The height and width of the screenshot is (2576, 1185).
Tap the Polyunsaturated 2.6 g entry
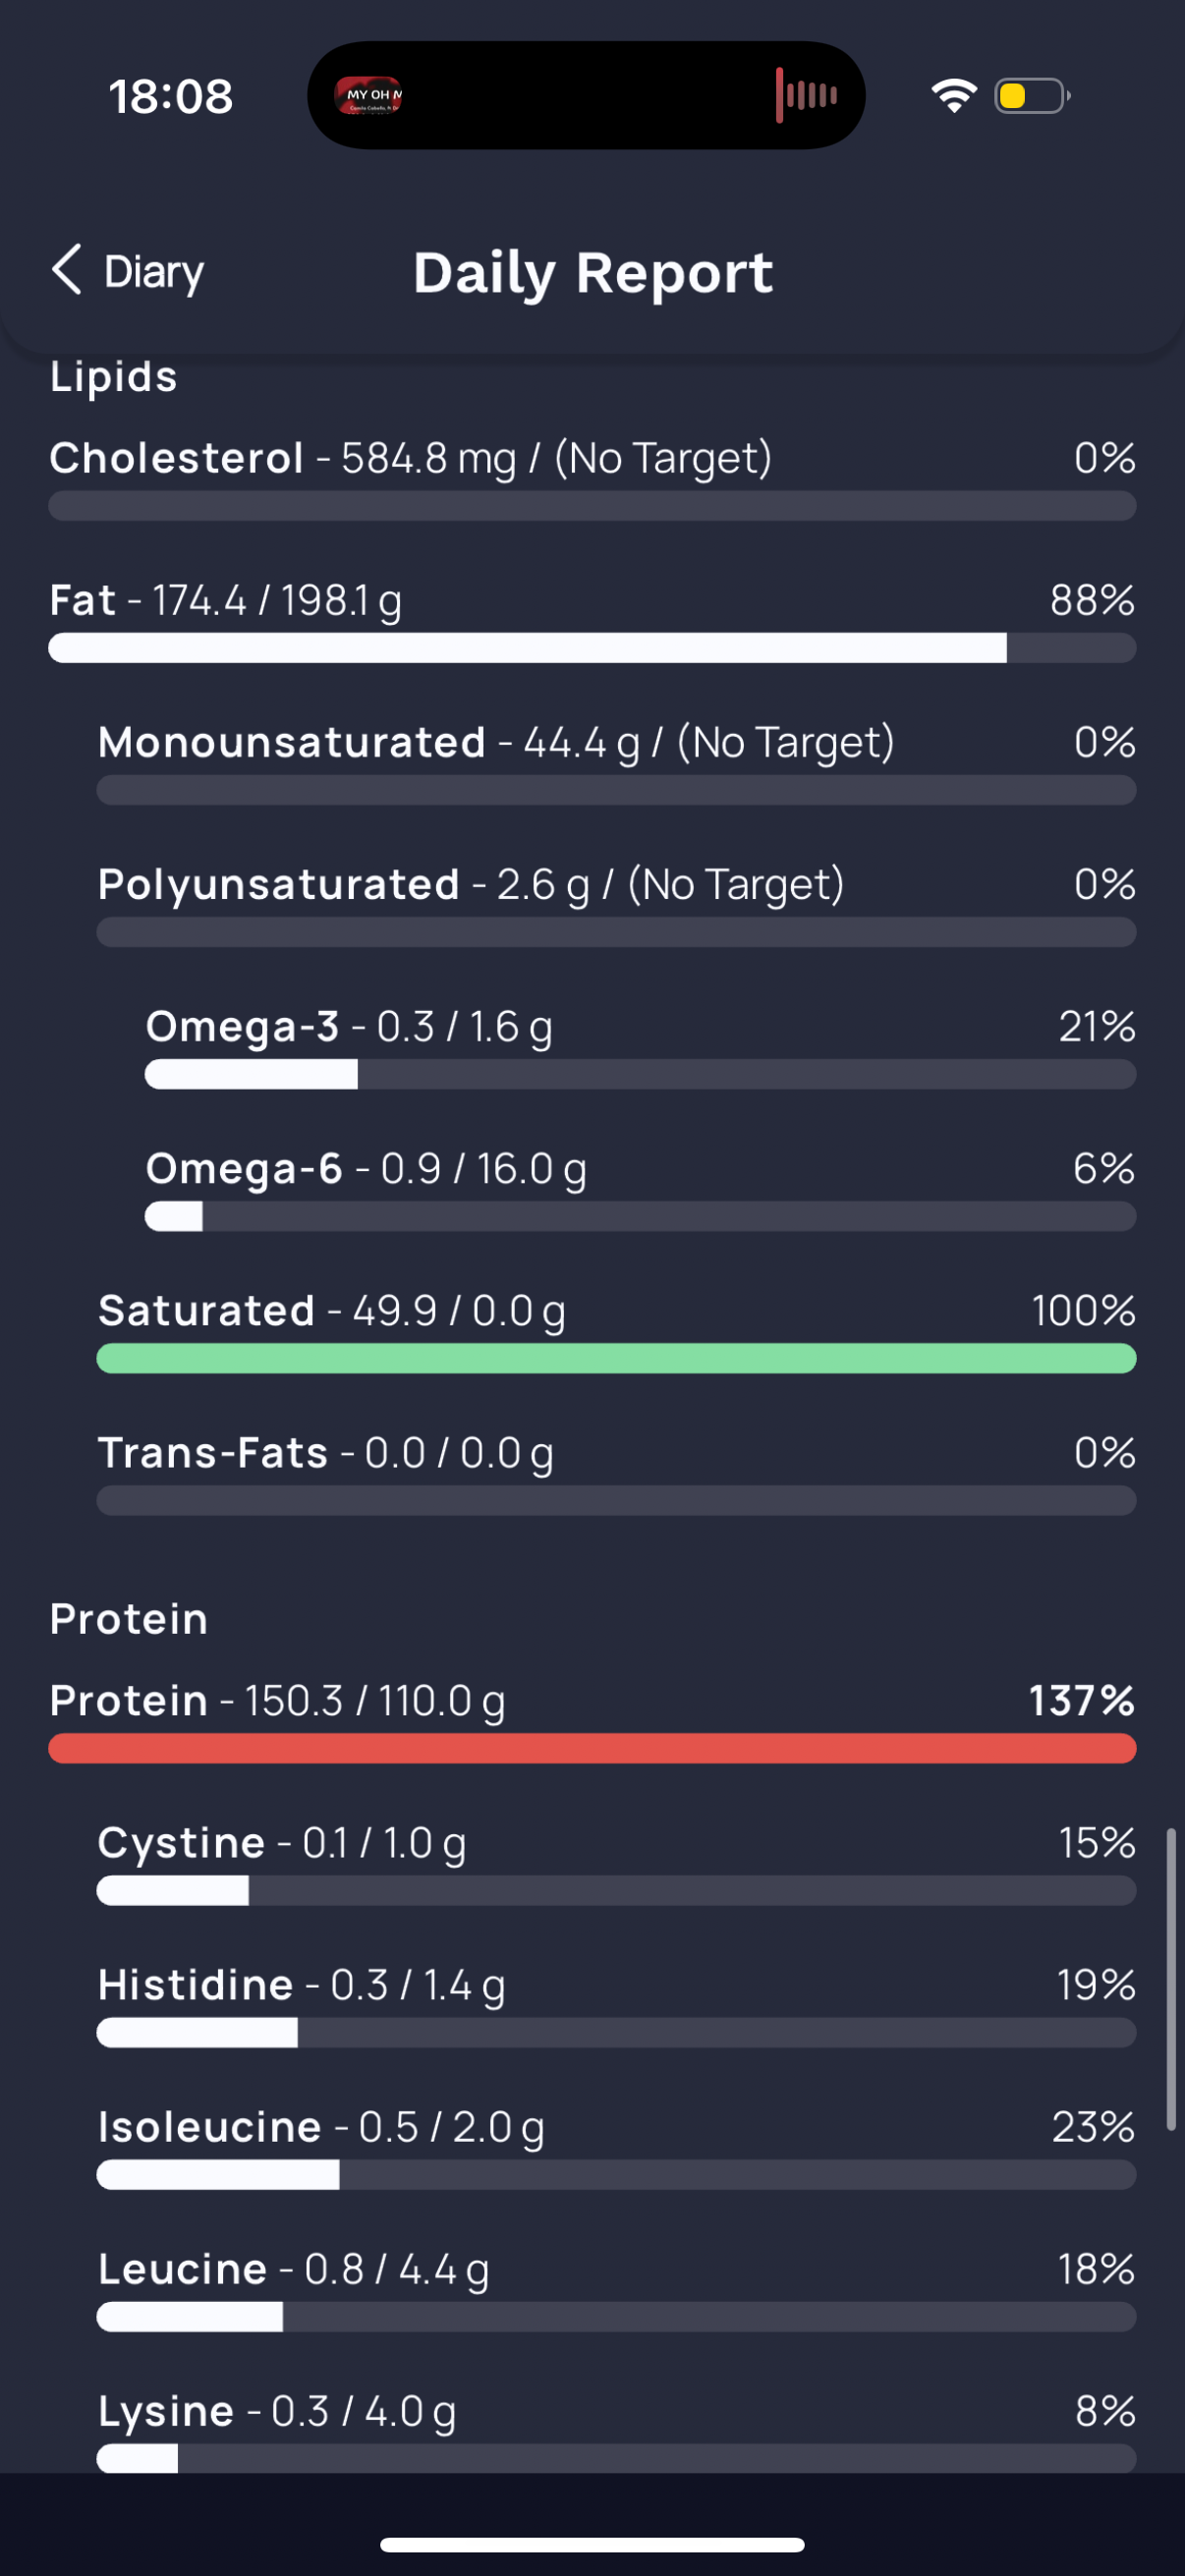(x=616, y=903)
